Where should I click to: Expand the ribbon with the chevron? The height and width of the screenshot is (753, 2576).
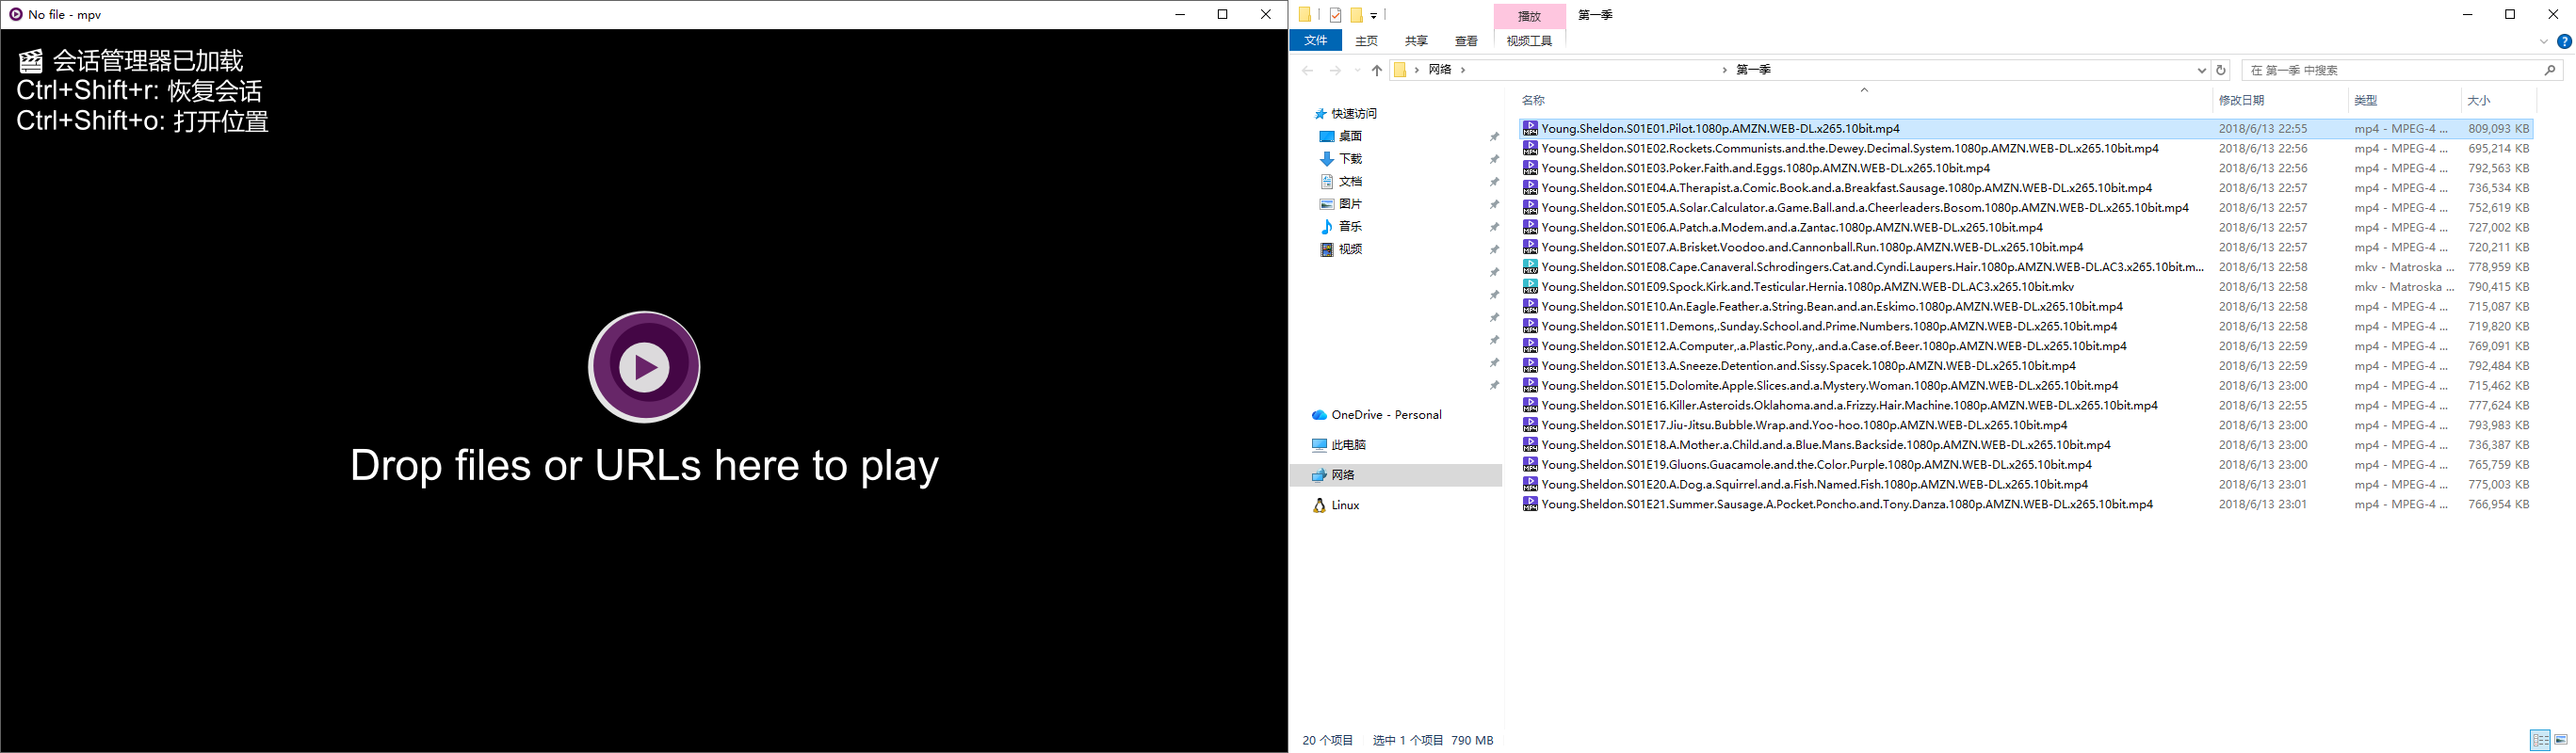(x=2544, y=41)
